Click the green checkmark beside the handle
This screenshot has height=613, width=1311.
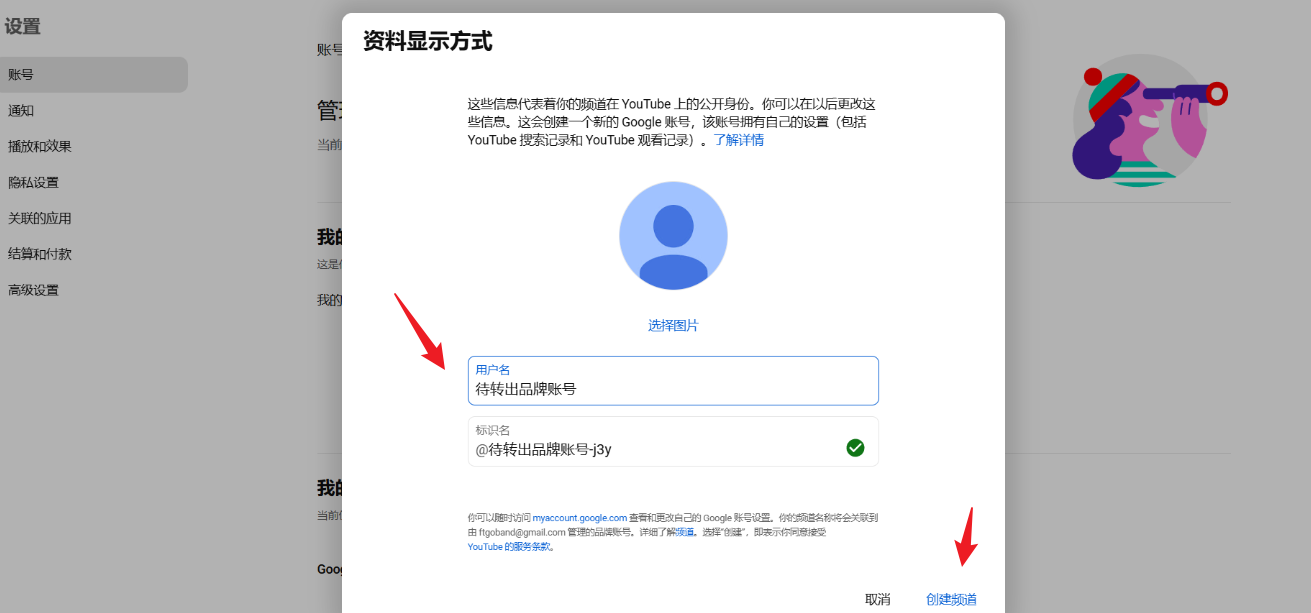pyautogui.click(x=855, y=448)
